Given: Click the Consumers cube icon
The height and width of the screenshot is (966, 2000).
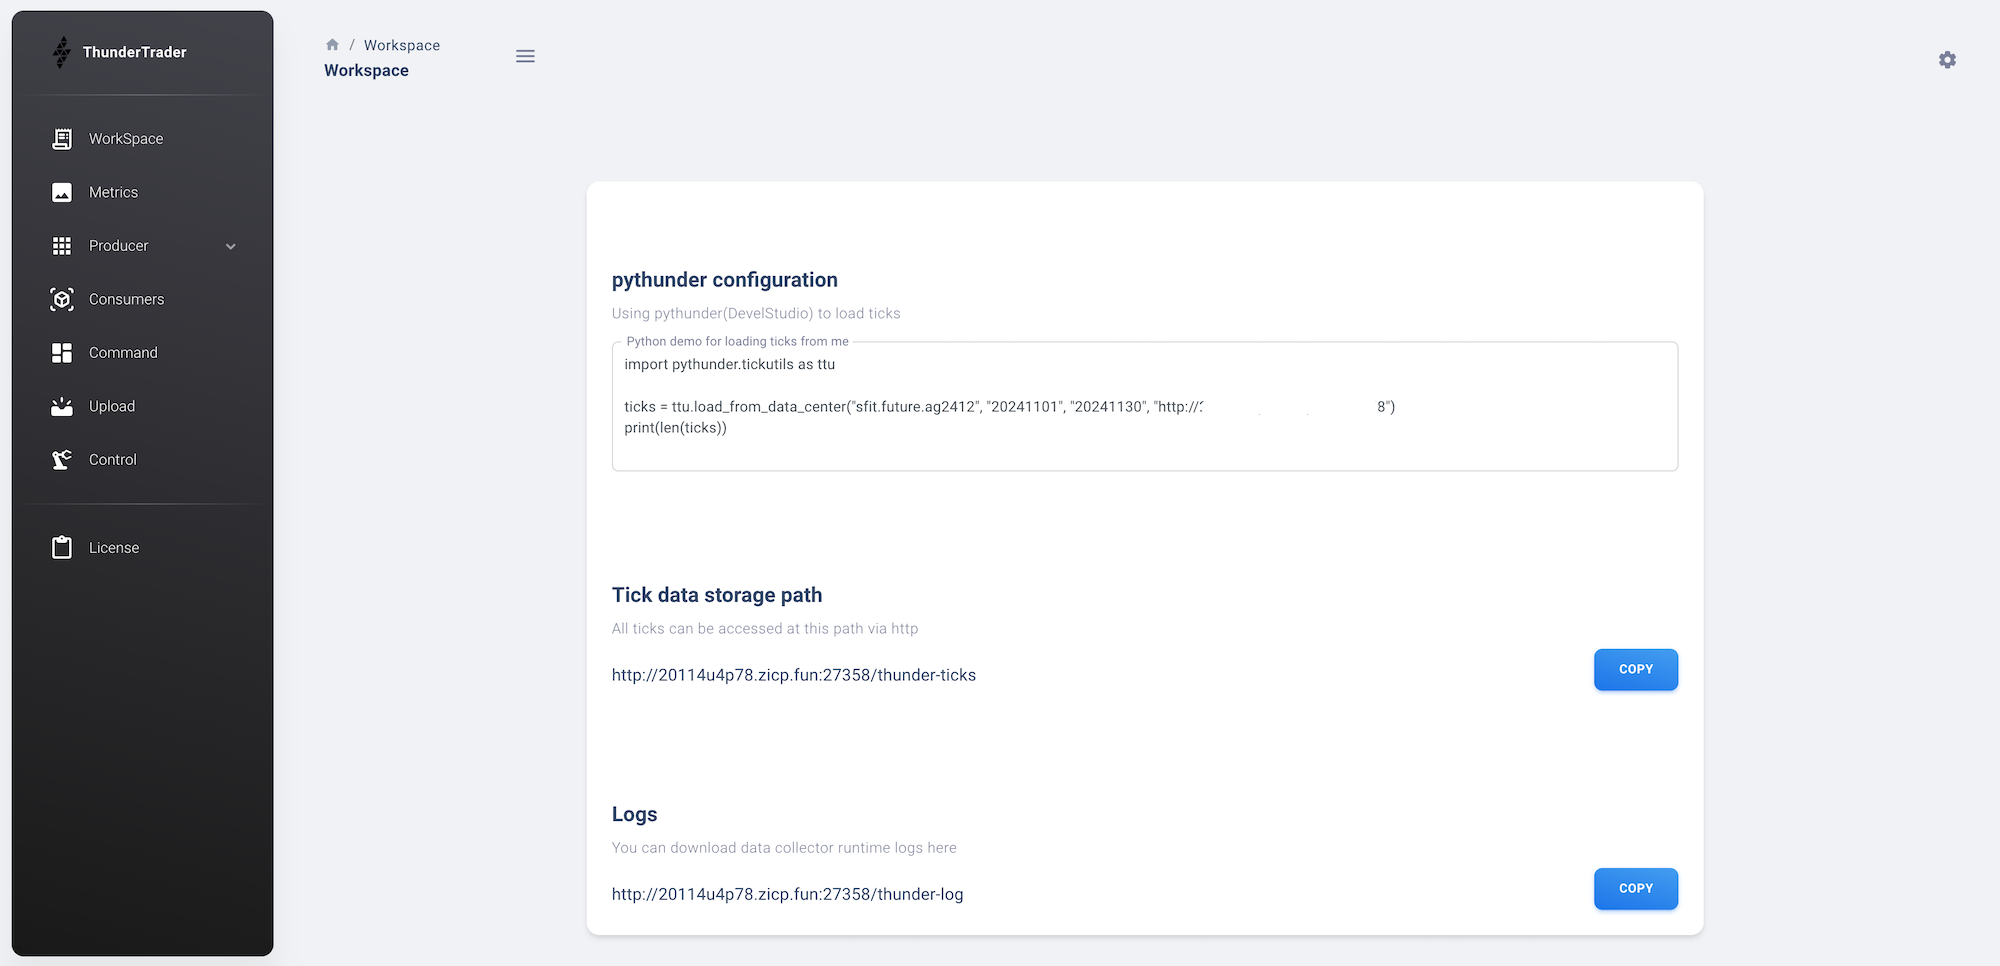Looking at the screenshot, I should (62, 299).
